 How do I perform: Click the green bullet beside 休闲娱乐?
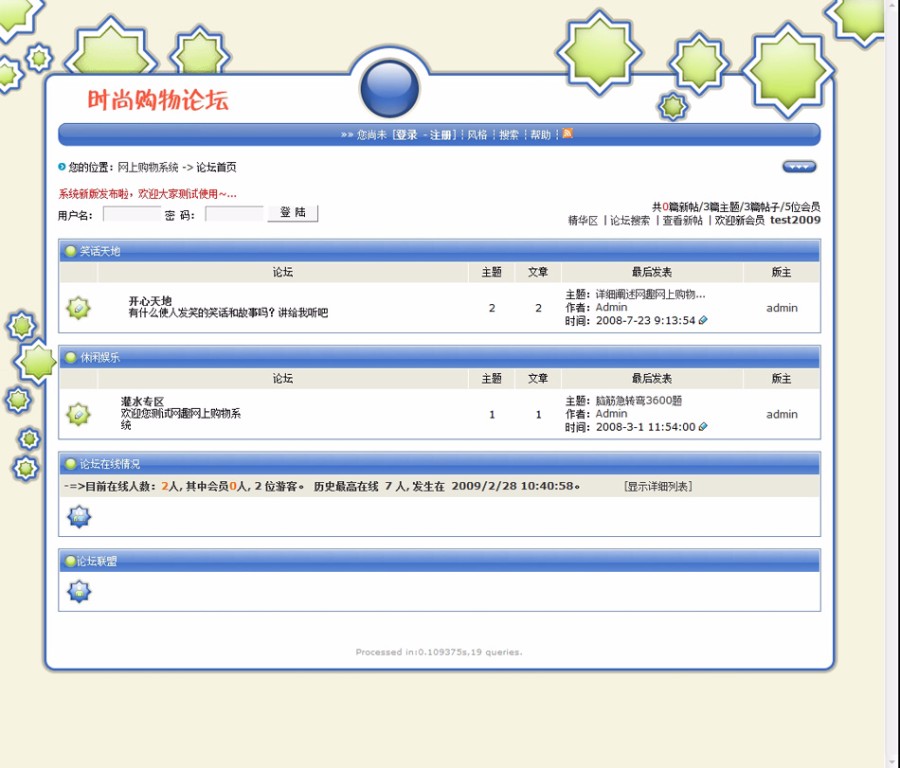point(71,357)
